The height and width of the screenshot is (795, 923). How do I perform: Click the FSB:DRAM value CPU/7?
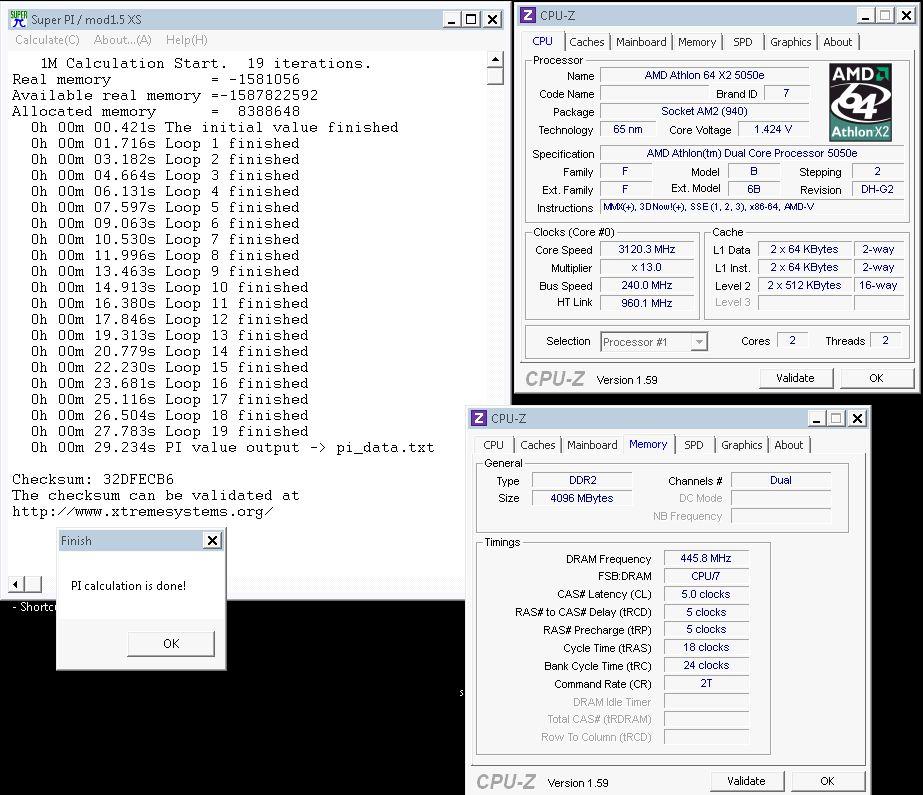(706, 576)
